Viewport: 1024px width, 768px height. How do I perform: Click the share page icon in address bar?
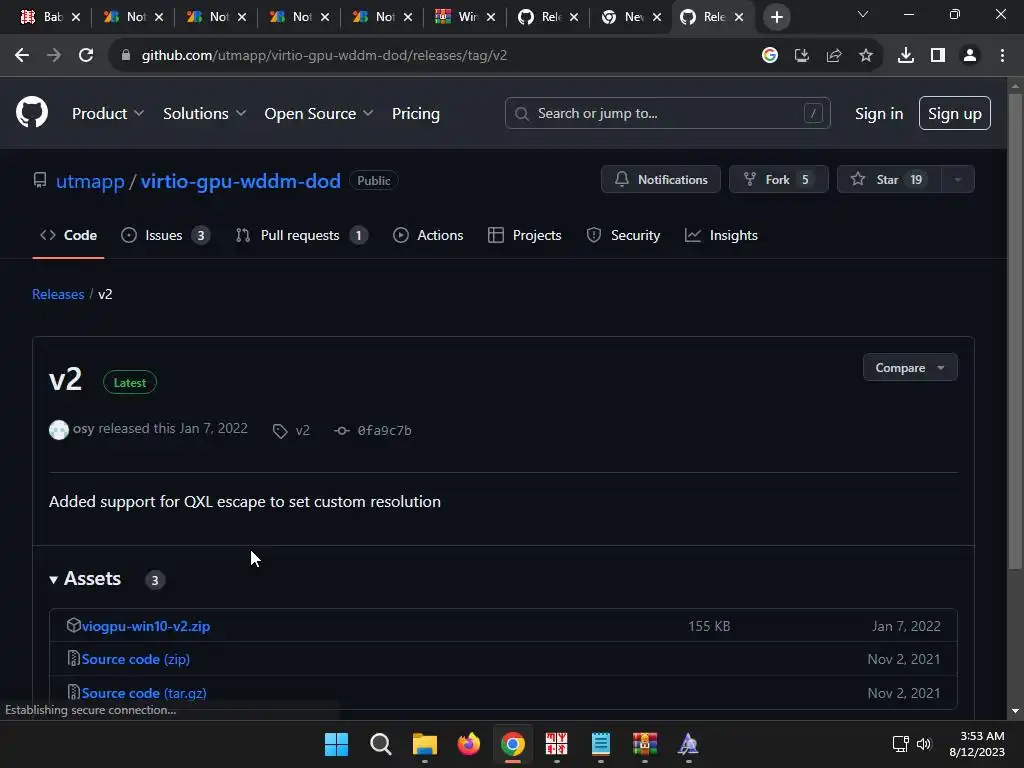tap(834, 56)
